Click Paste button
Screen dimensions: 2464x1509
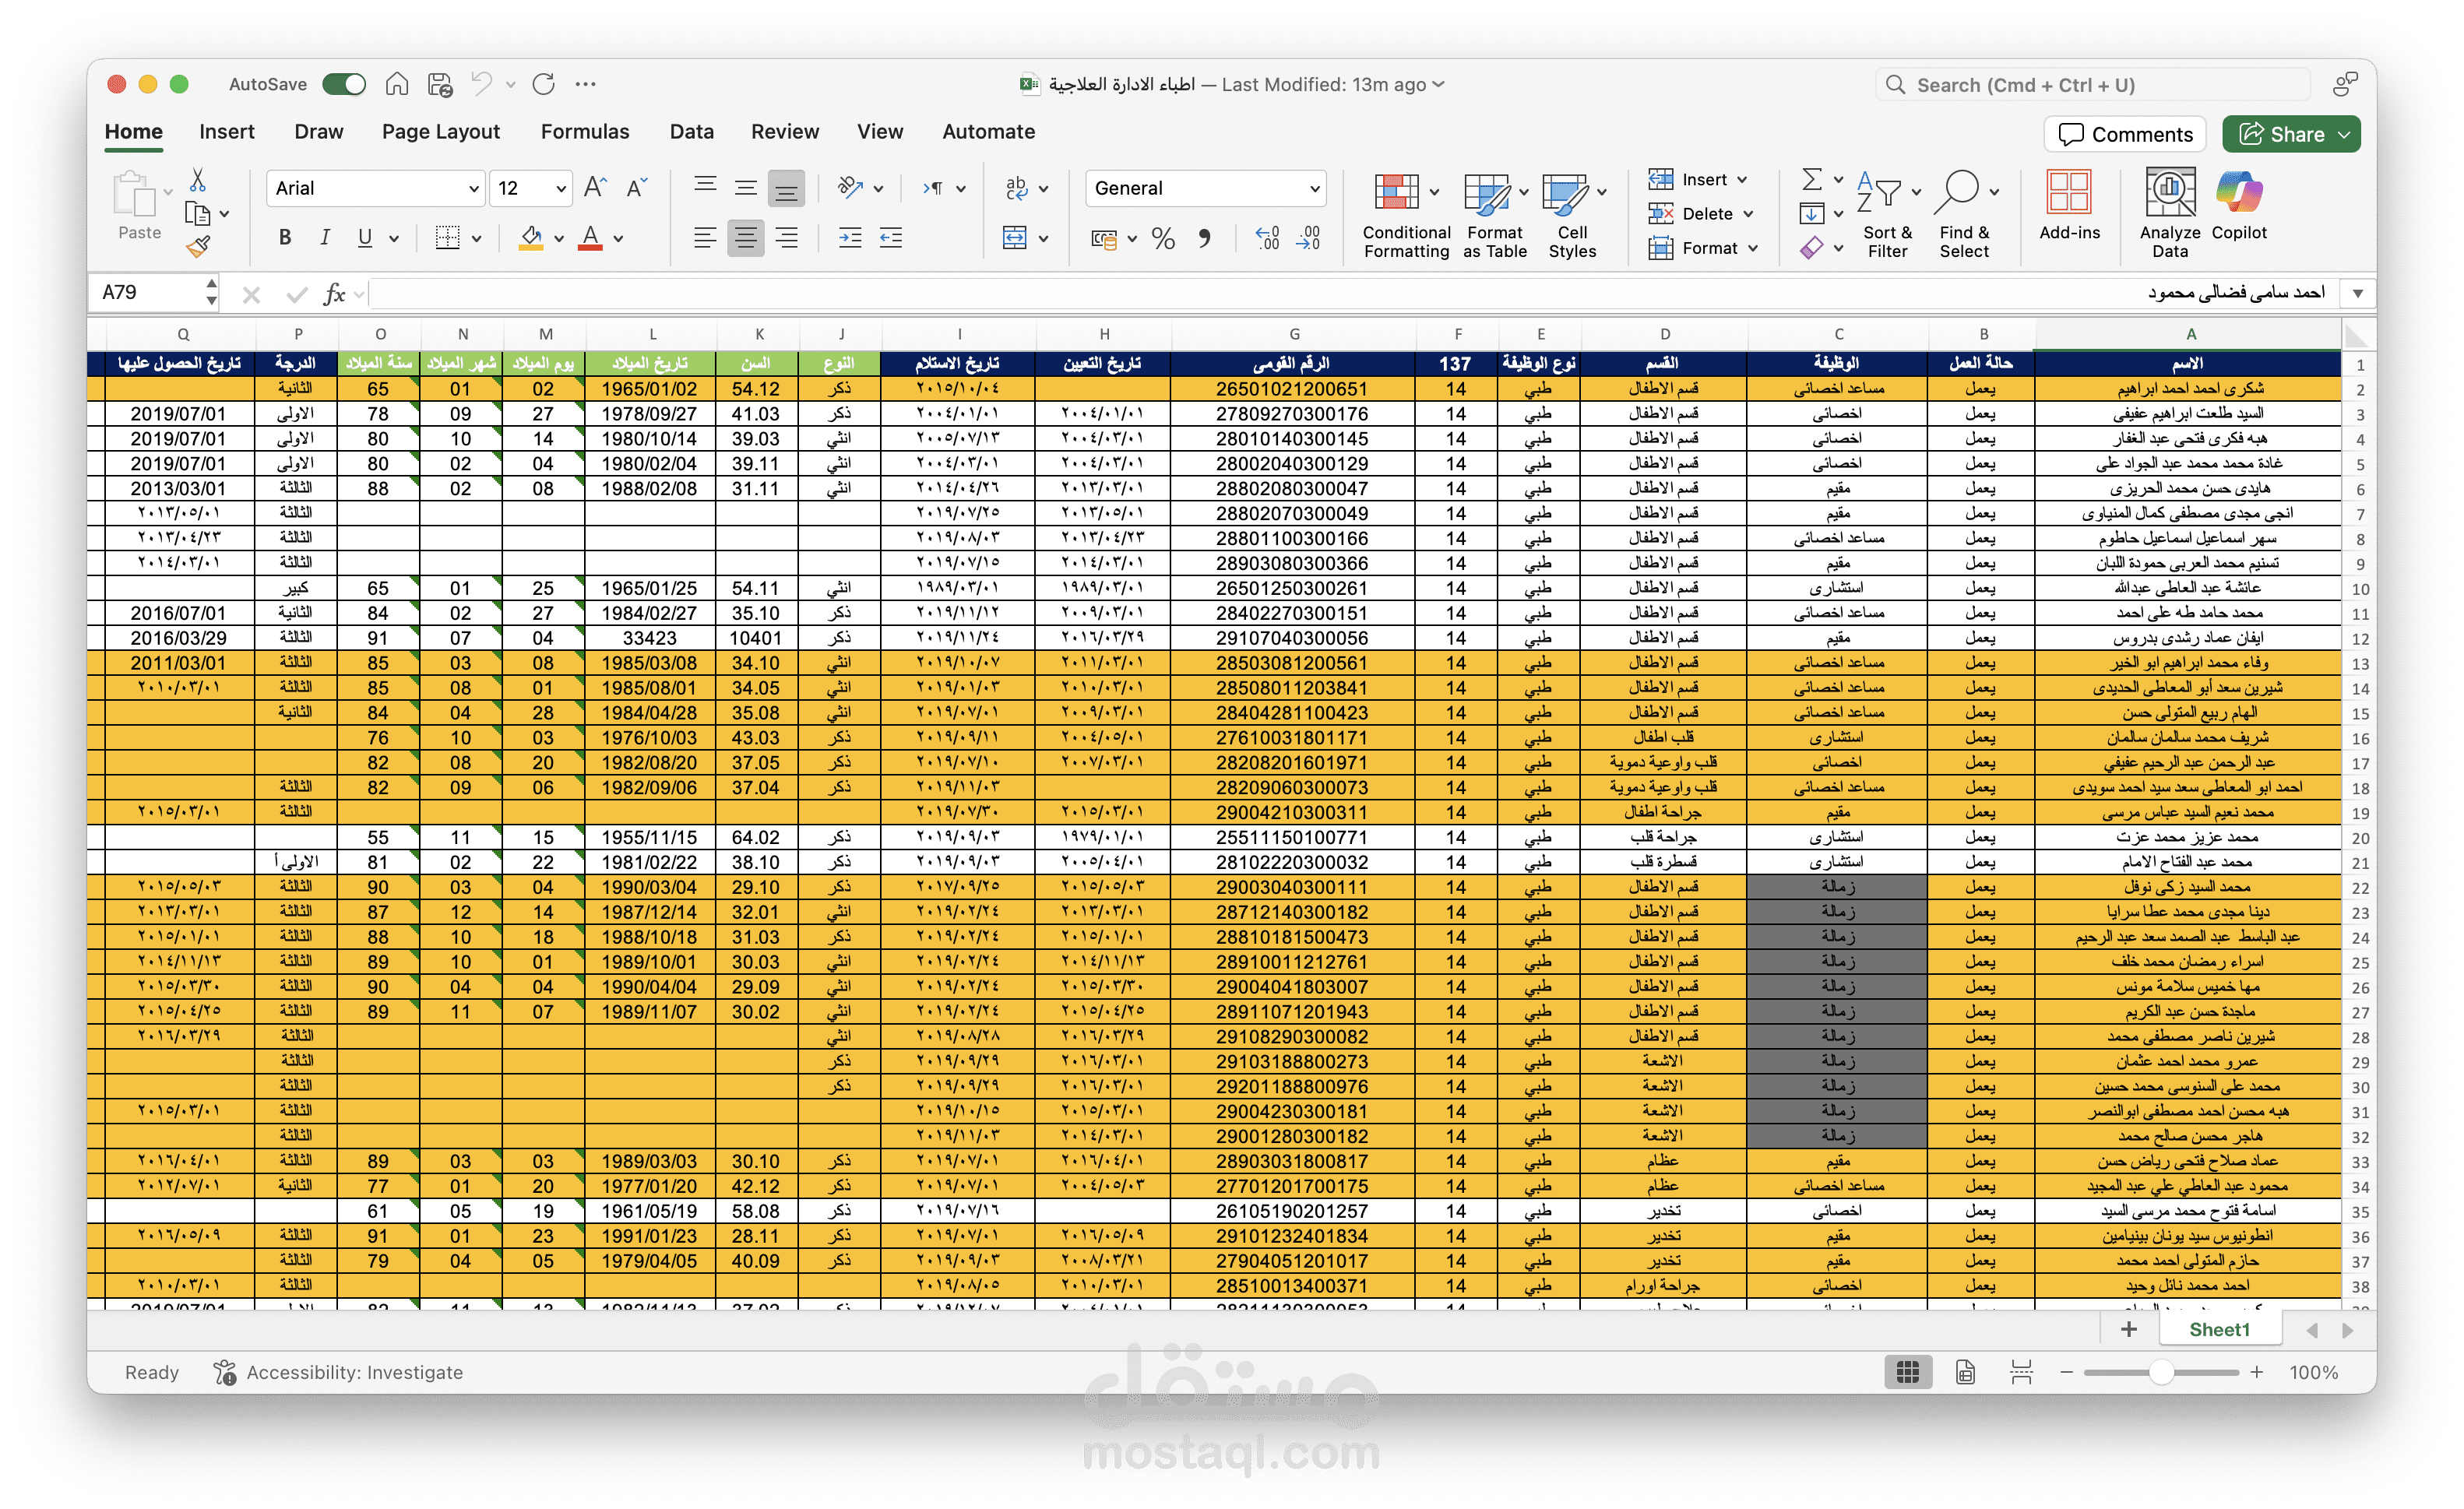click(139, 206)
